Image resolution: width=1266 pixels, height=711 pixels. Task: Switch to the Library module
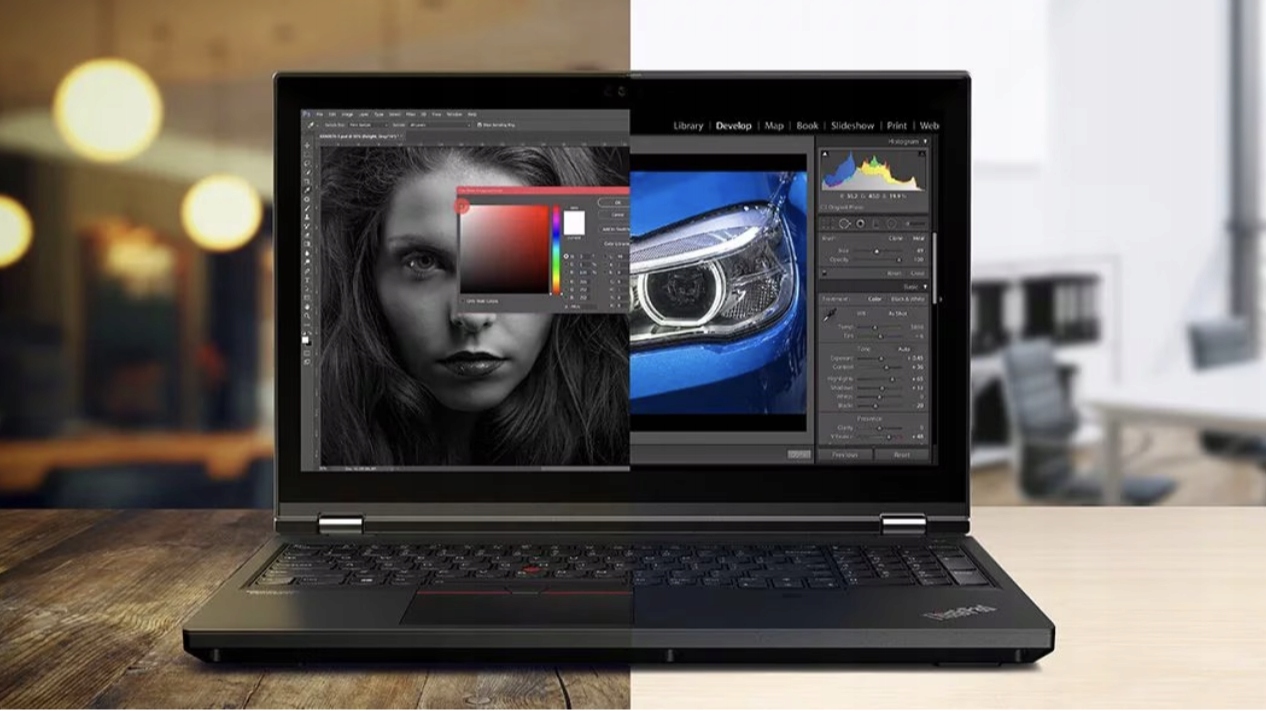pyautogui.click(x=688, y=126)
